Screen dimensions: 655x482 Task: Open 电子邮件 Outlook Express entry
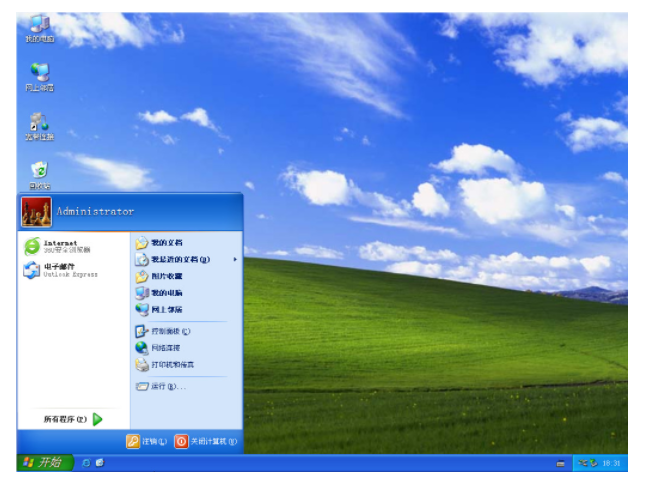click(61, 270)
